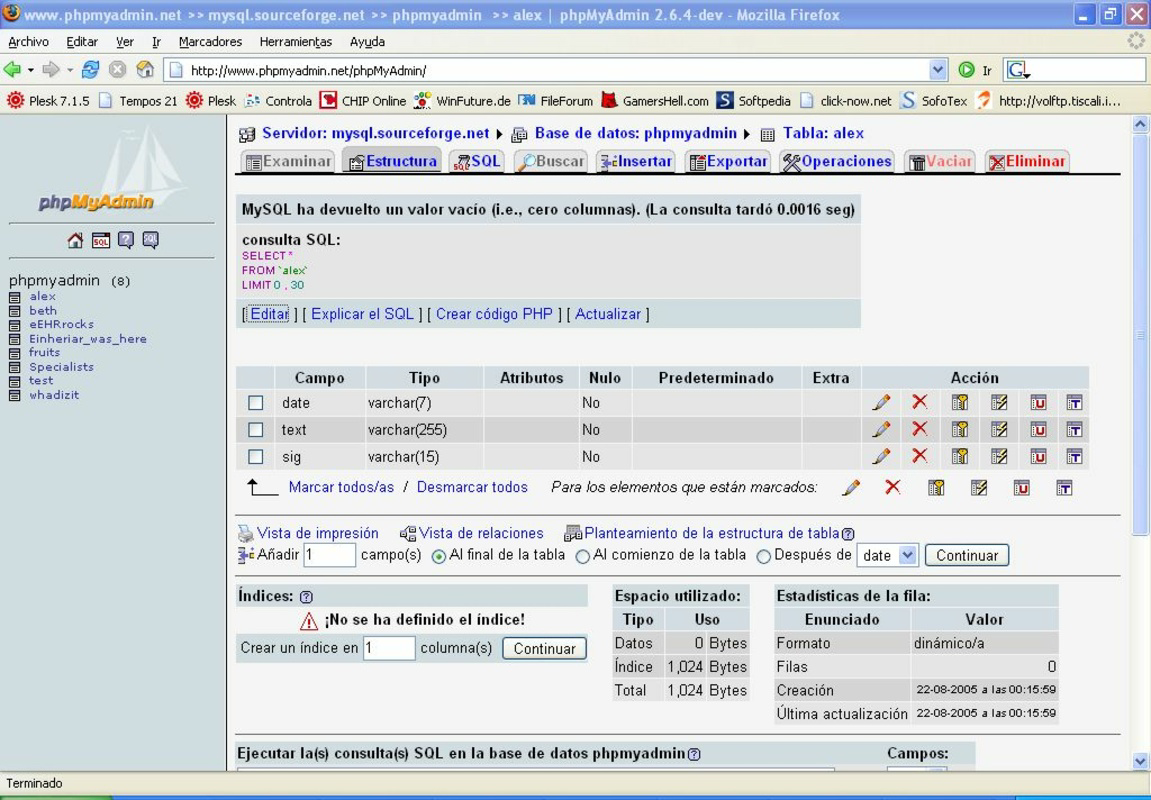Select Después de radio option

(763, 556)
